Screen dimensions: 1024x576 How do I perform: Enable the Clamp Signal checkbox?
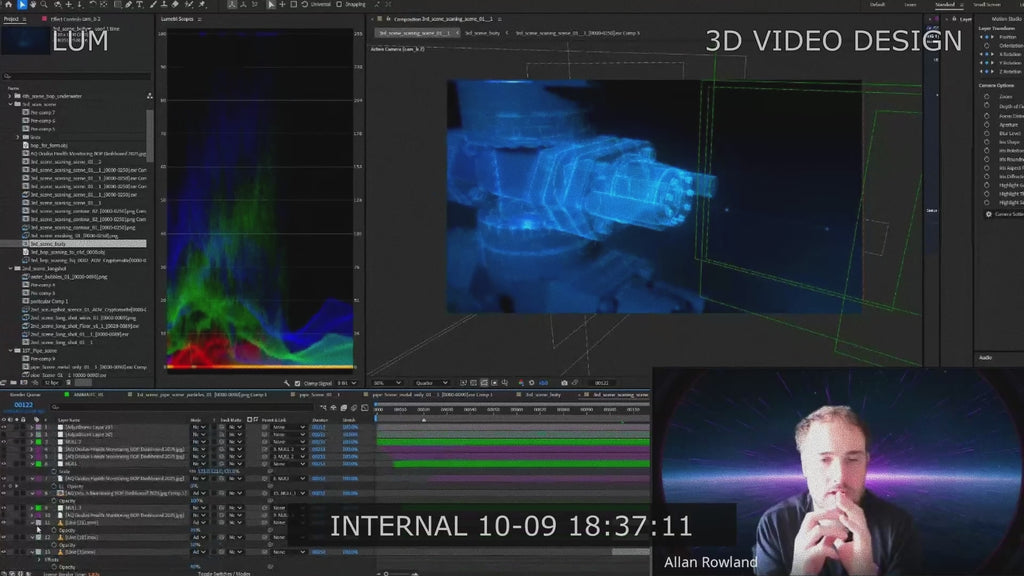(x=297, y=383)
